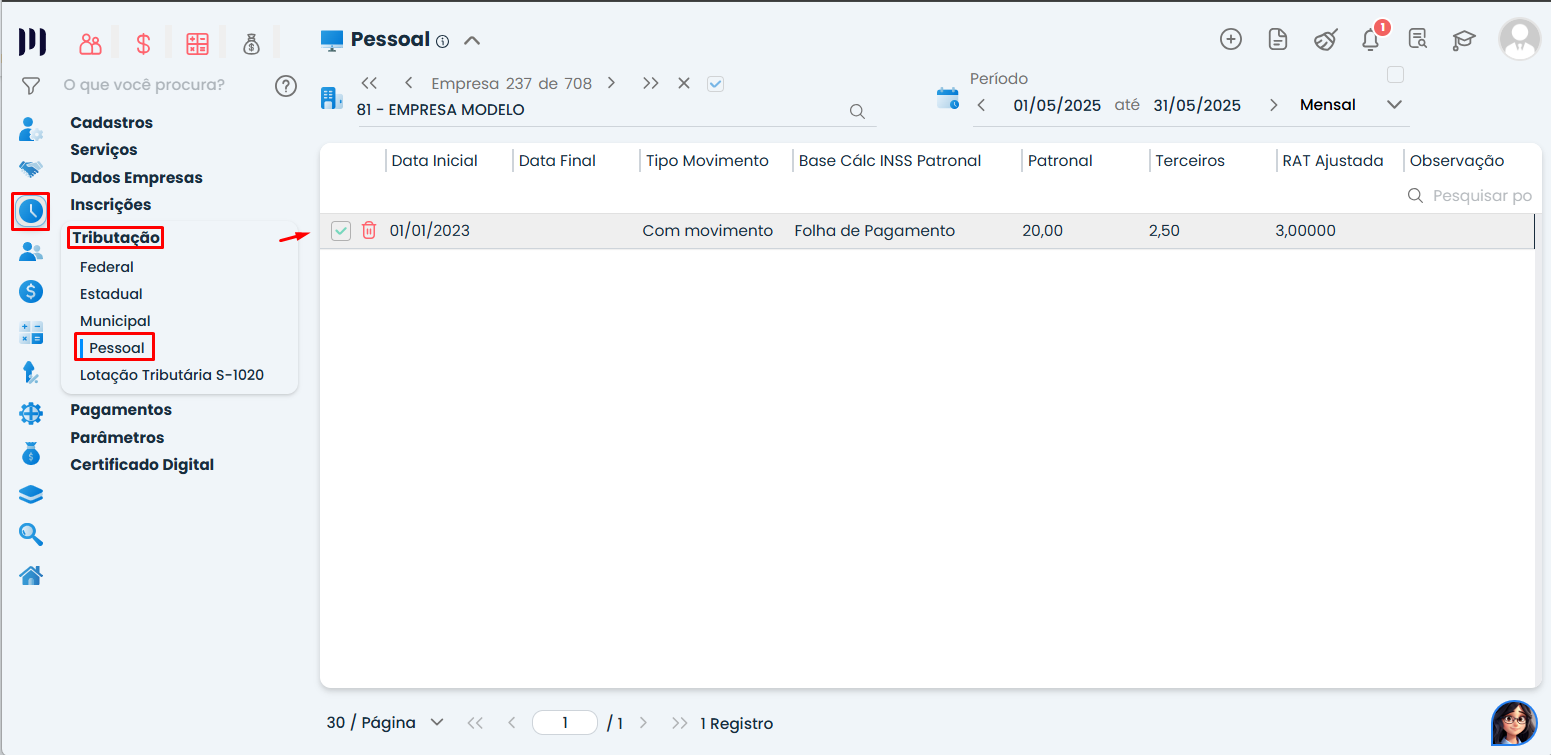Select the Federal submenu item
Screen dimensions: 1551x755
tap(107, 267)
